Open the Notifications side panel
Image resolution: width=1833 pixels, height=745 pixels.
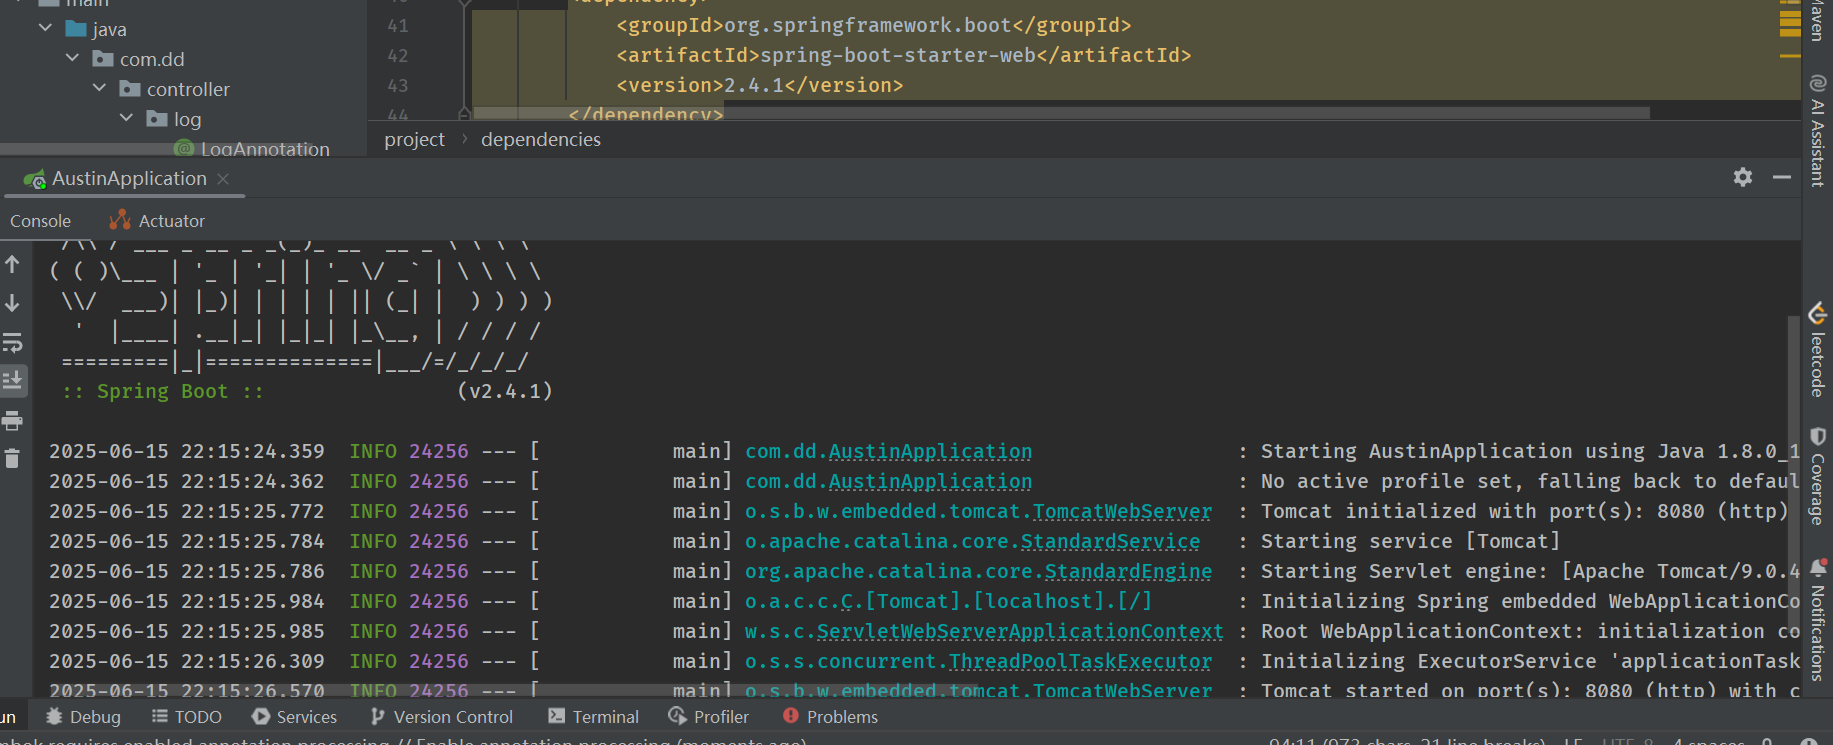(1817, 619)
